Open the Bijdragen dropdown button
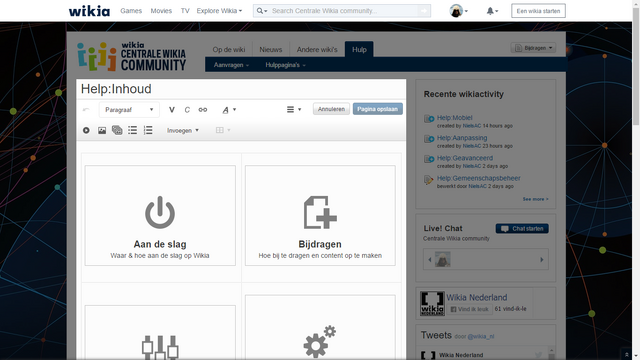Screen dimensions: 640x360 [x=533, y=48]
